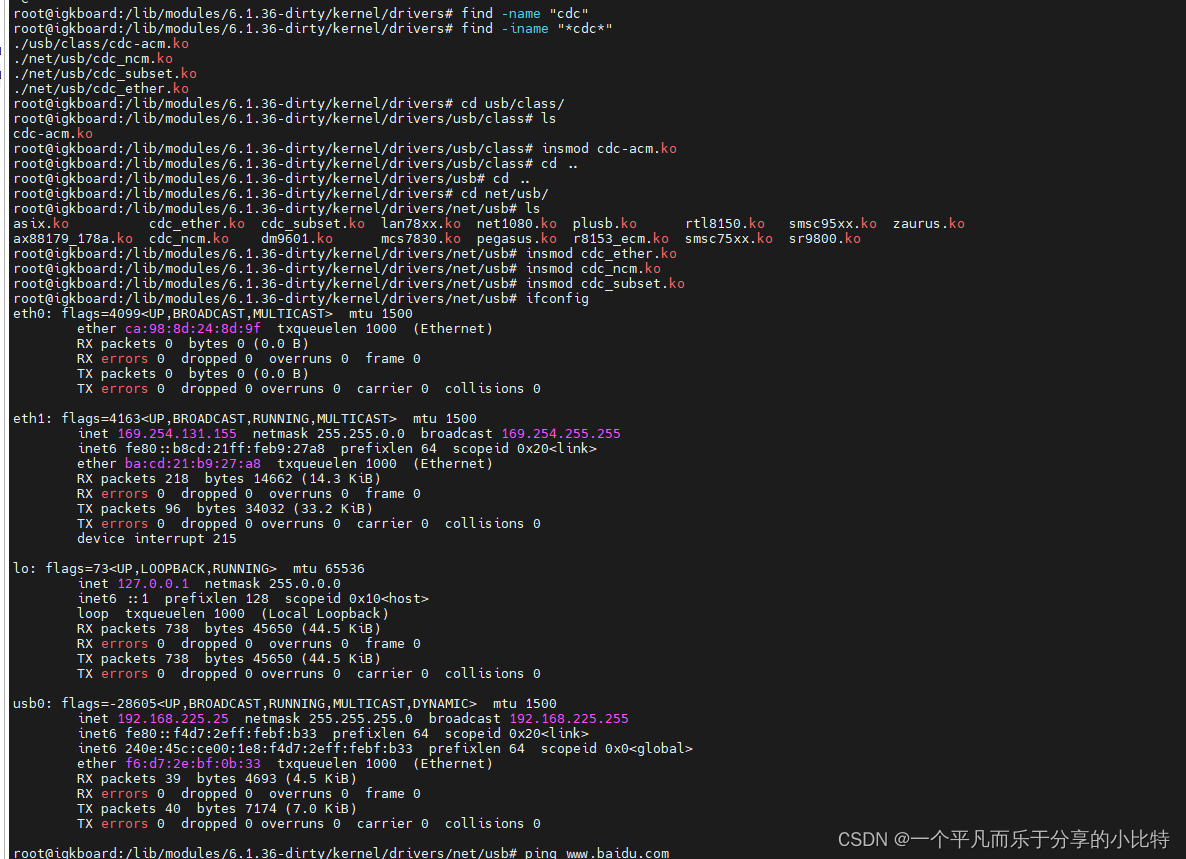Viewport: 1186px width, 859px height.
Task: Click the 'insmod cdc_subset.ko' command
Action: coord(606,284)
